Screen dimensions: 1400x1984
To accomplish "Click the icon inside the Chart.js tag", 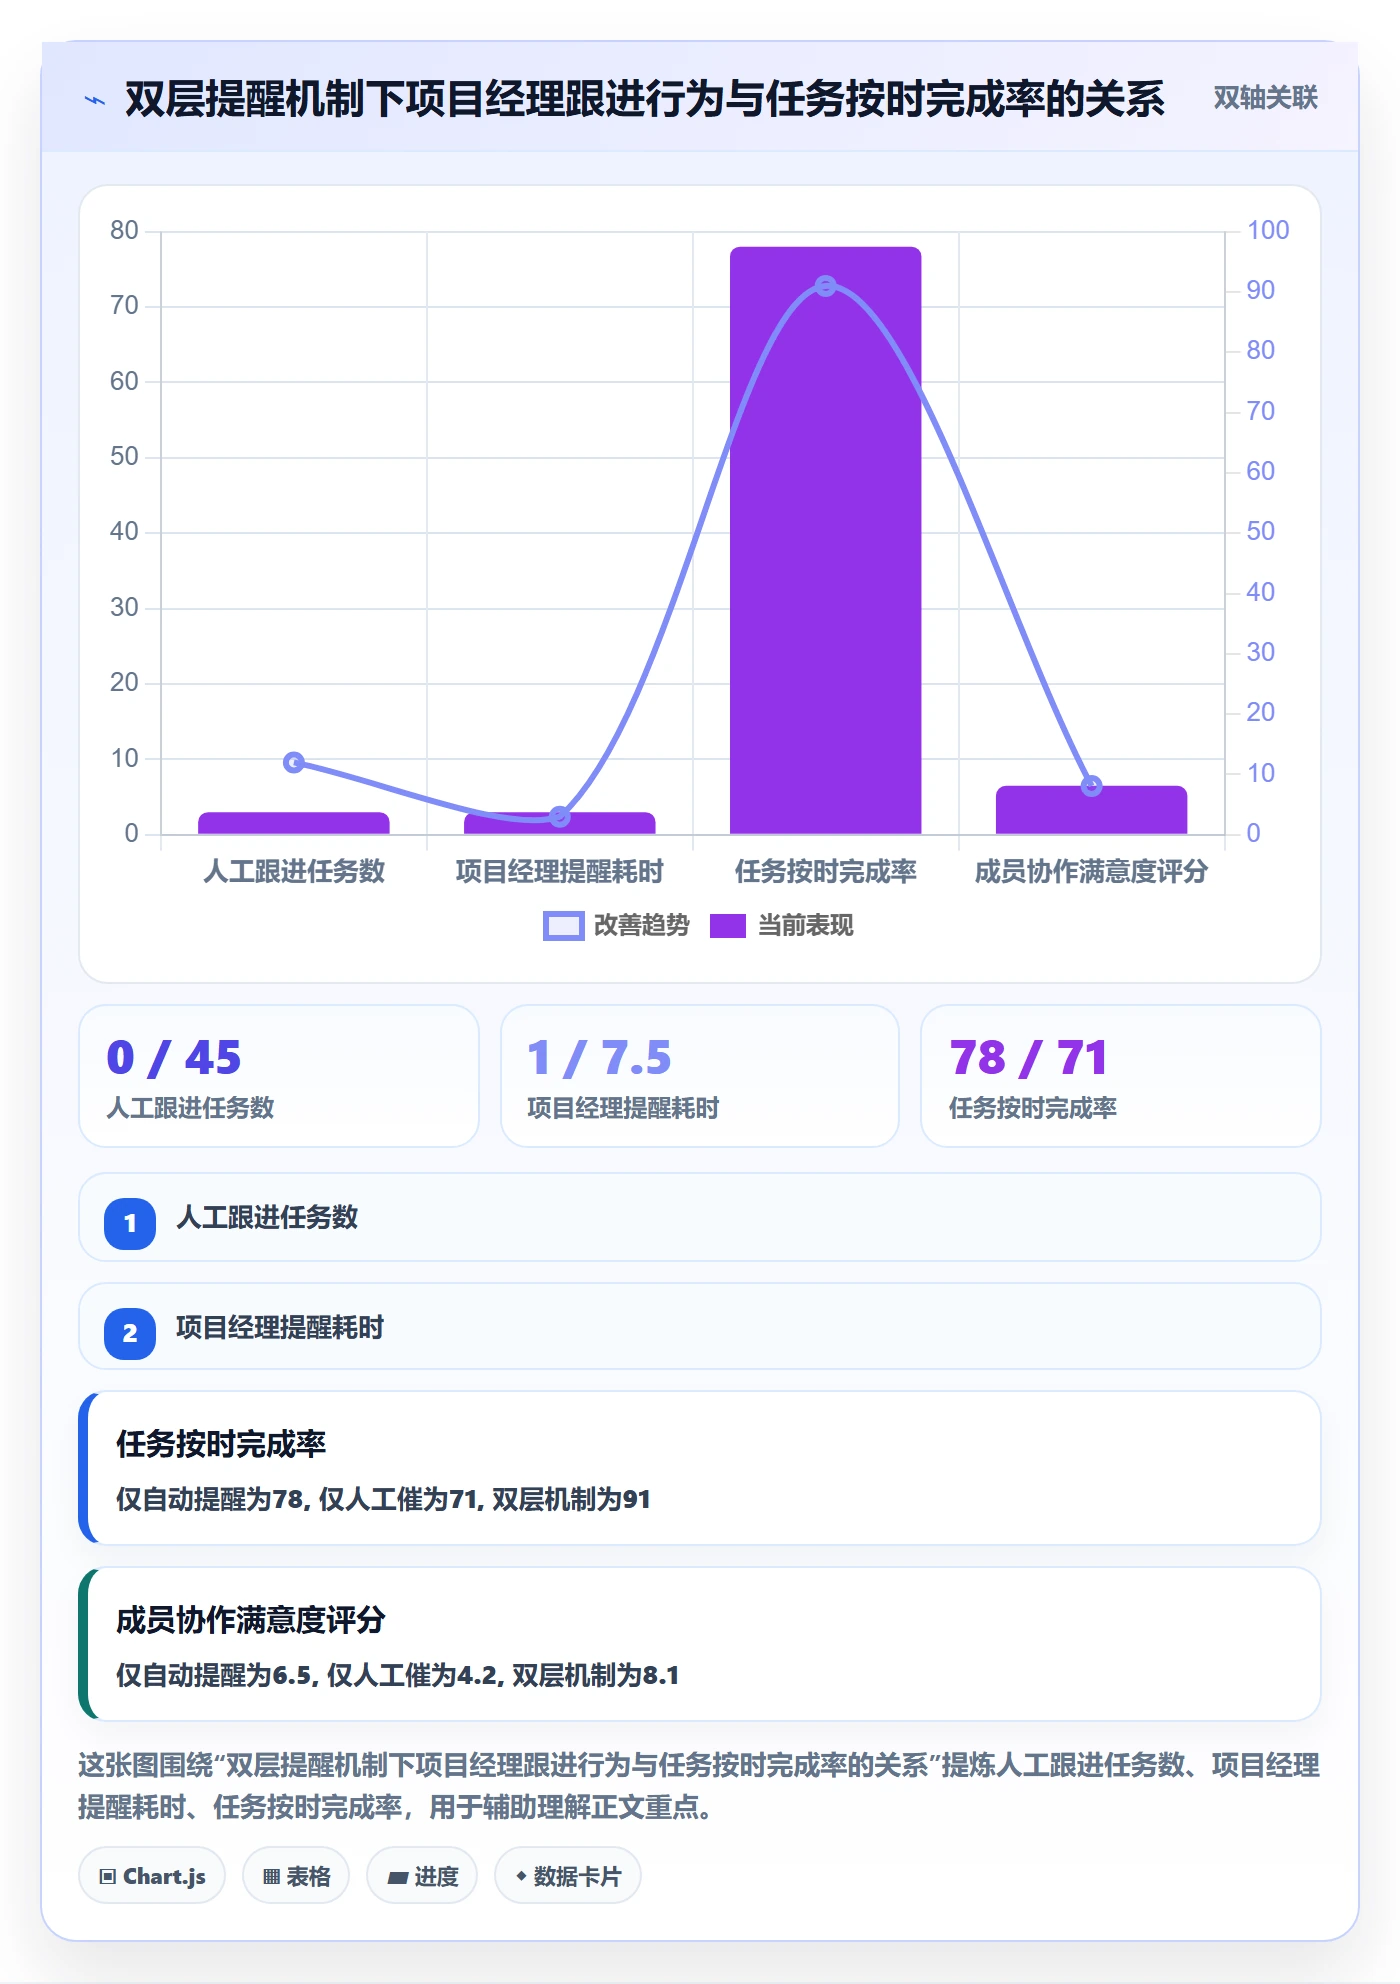I will pos(108,1877).
